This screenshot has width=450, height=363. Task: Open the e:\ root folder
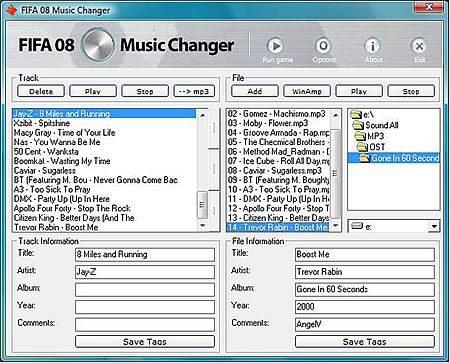pos(362,115)
